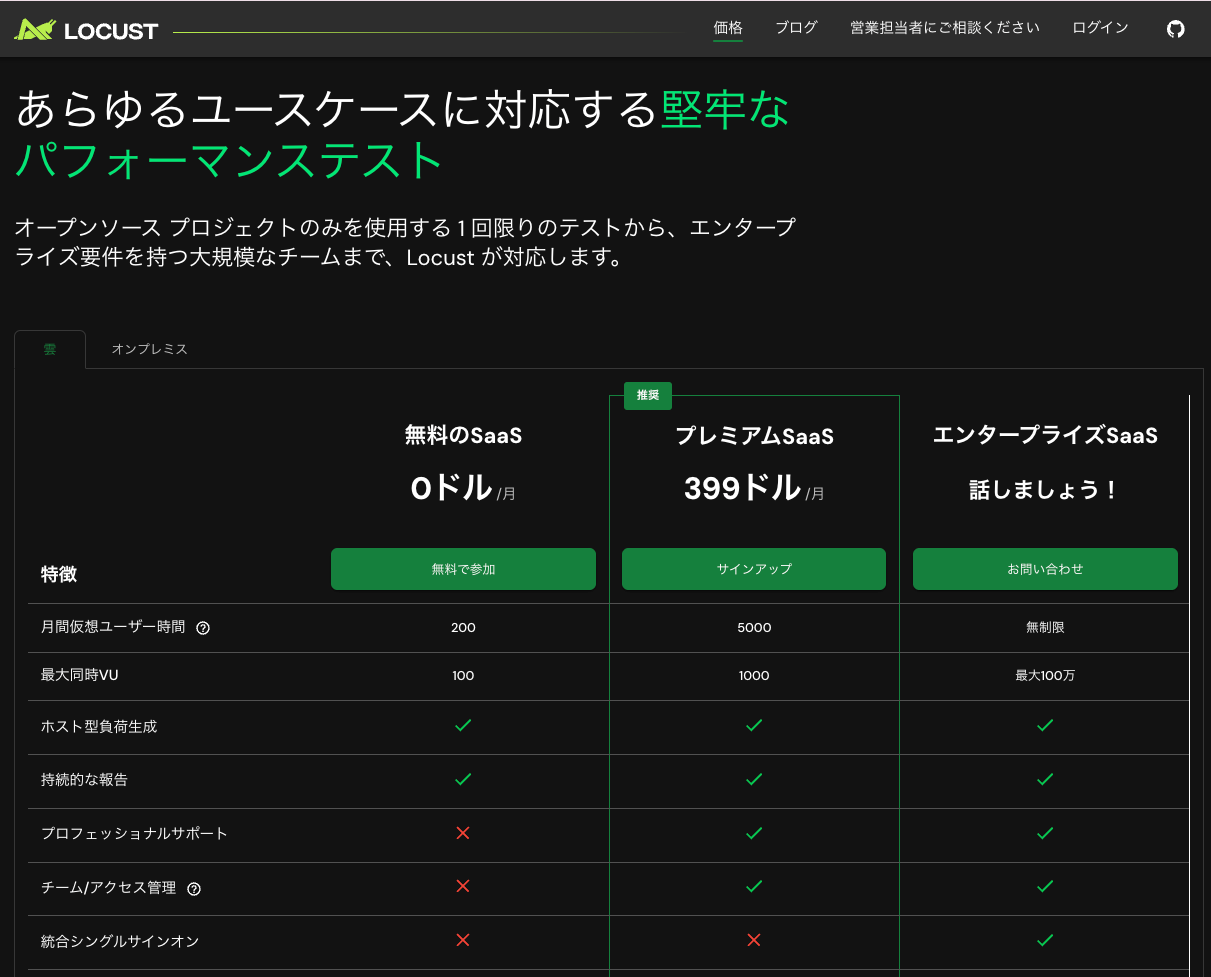
Task: Click green check for 統合シングルサインオン Enterprise plan
Action: [x=1045, y=940]
